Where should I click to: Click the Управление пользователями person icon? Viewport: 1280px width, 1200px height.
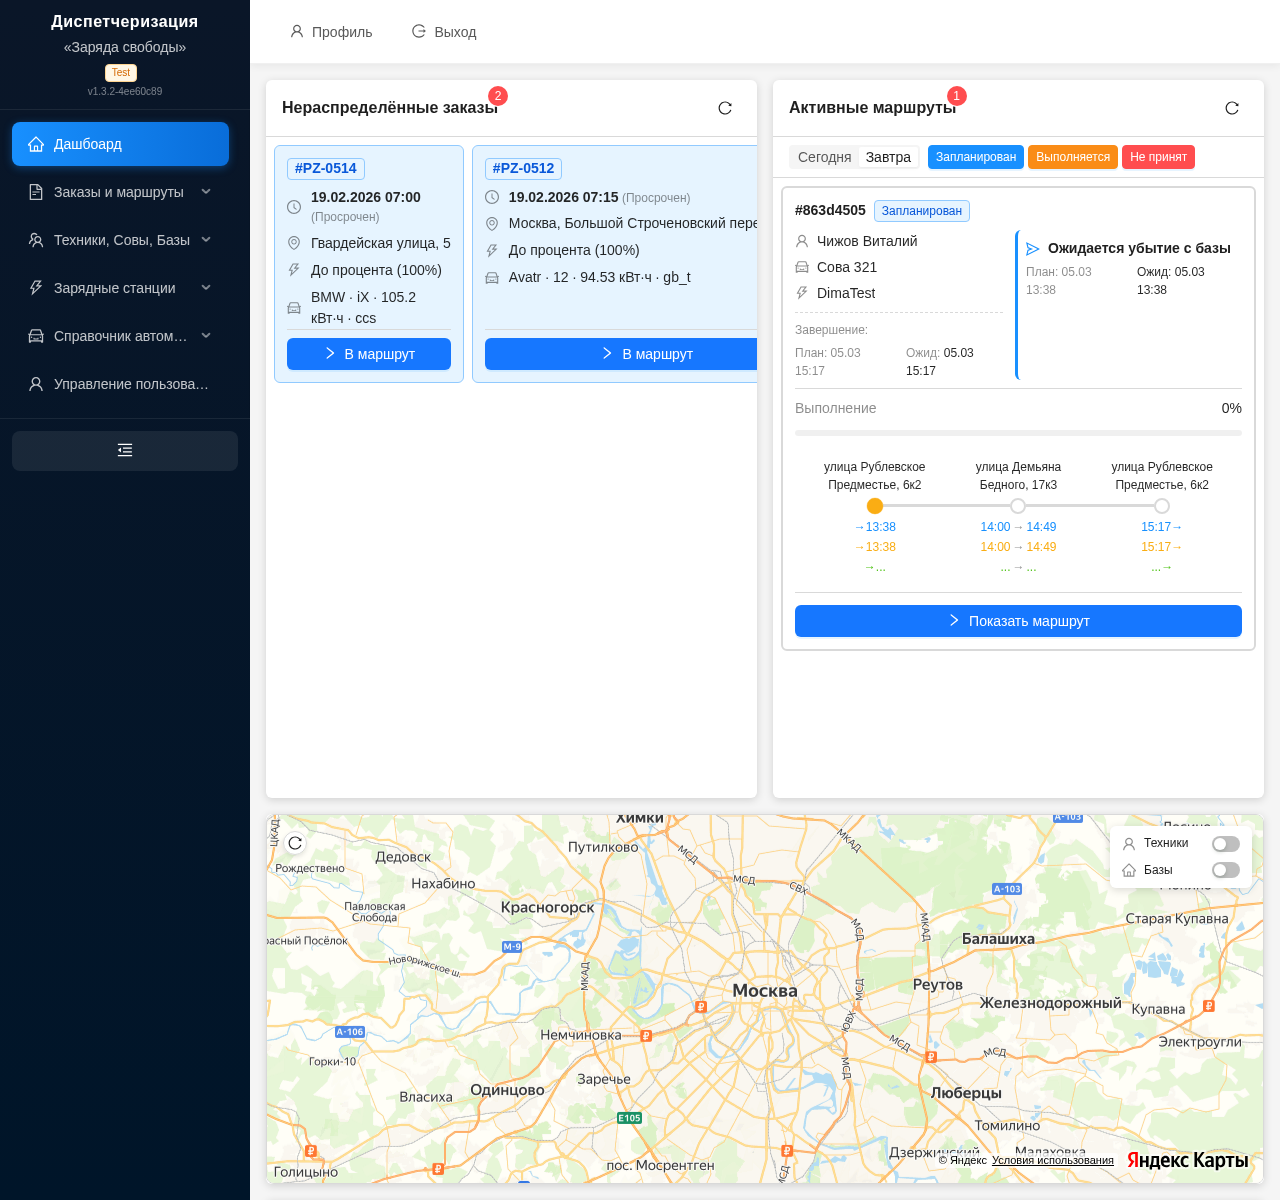36,384
